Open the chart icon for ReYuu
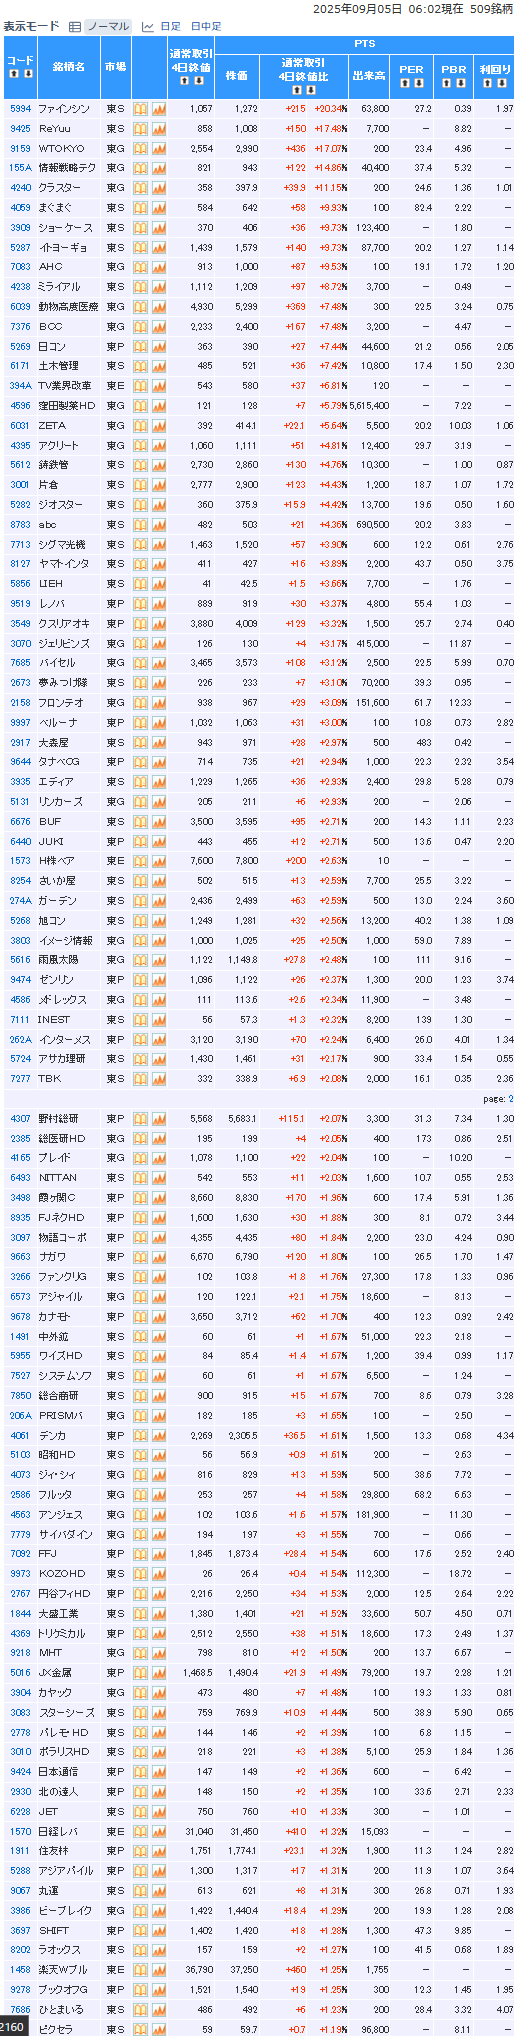Image resolution: width=518 pixels, height=2036 pixels. (159, 128)
